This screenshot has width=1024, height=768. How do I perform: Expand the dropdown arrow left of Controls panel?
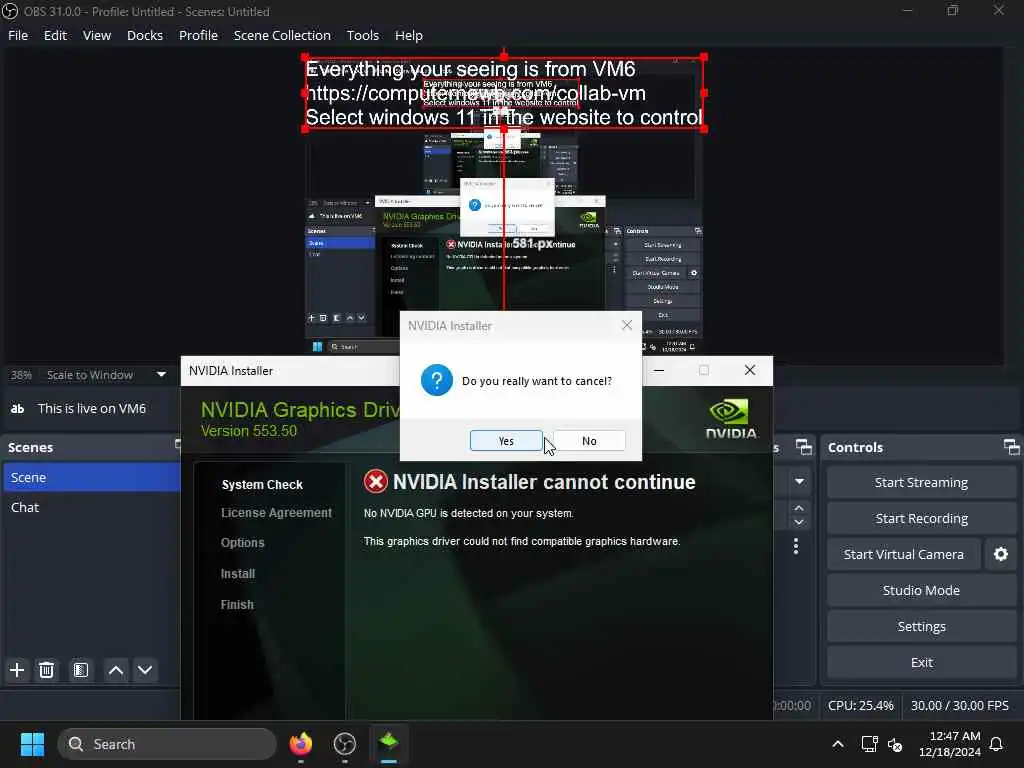coord(799,482)
